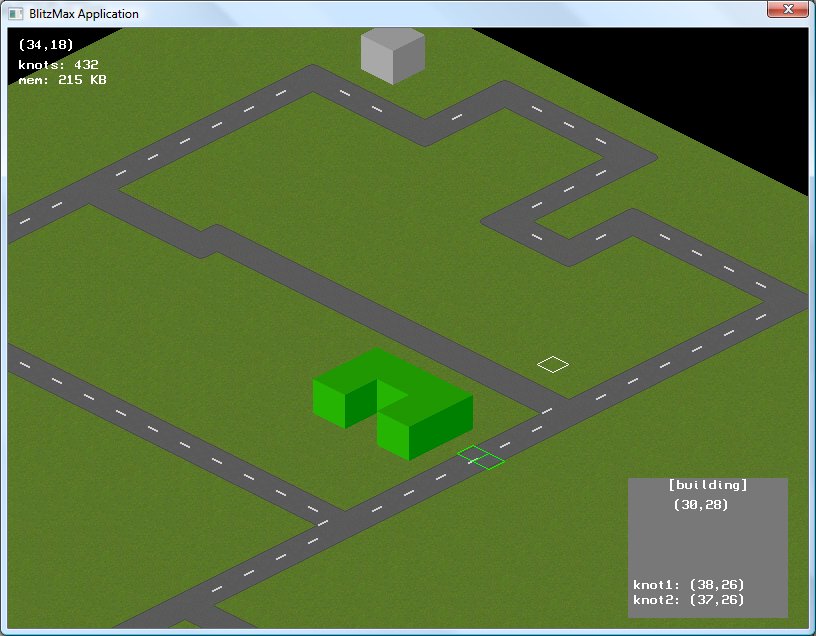Click the 'mem: 215 KB' readout
This screenshot has height=636, width=816.
point(62,80)
